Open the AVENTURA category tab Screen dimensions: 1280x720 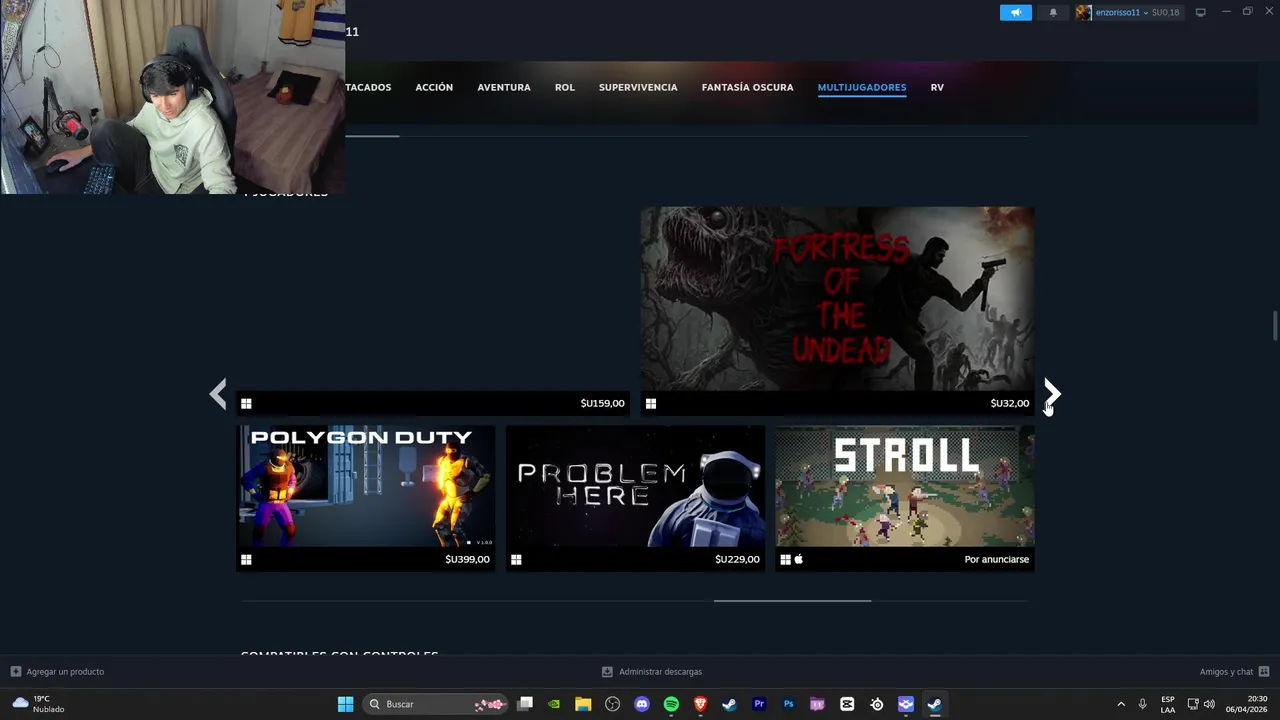[x=504, y=87]
